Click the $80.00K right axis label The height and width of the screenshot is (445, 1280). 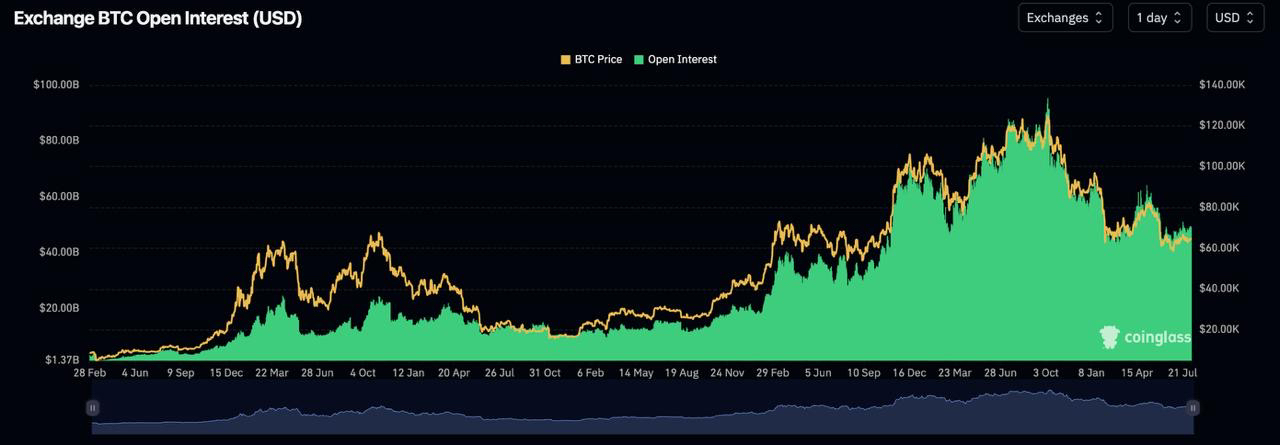[x=1220, y=207]
